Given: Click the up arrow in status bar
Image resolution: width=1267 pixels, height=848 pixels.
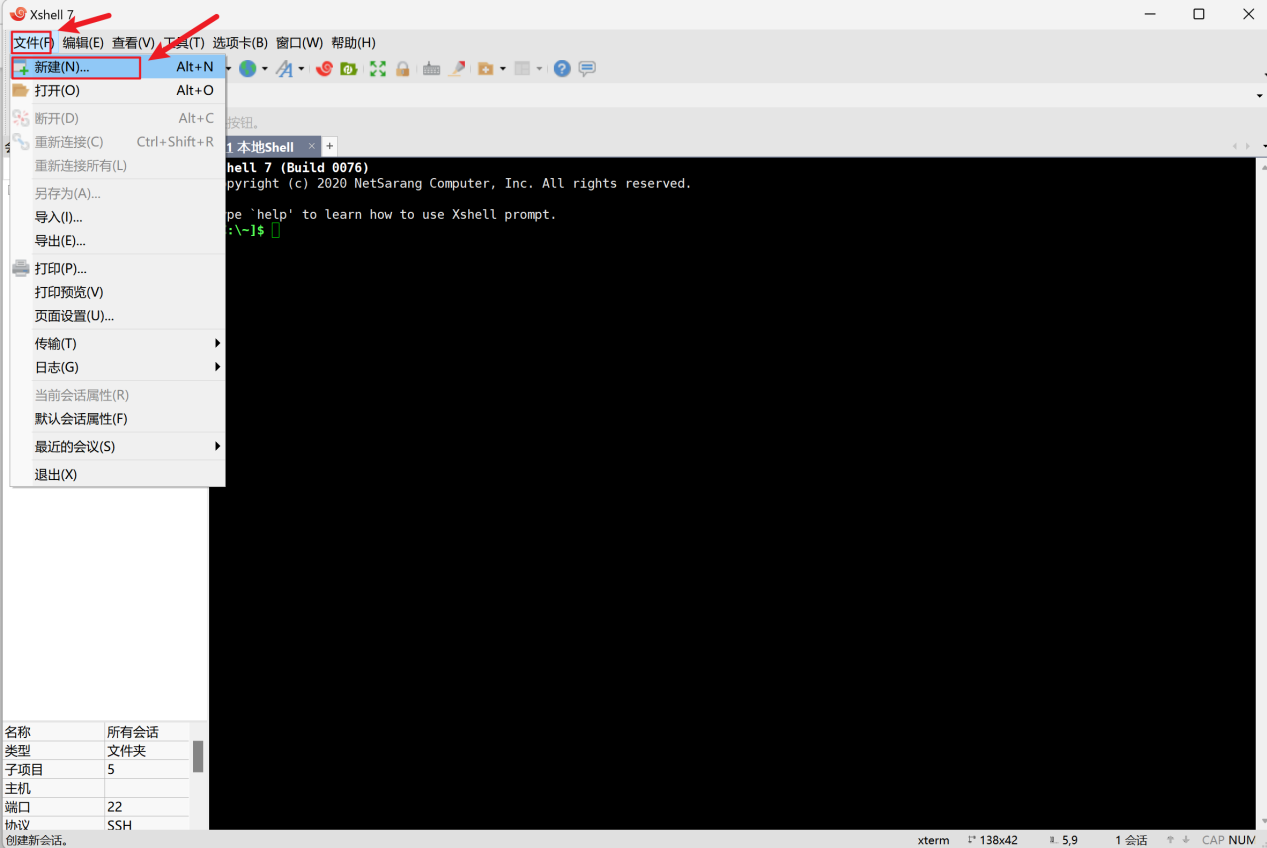Looking at the screenshot, I should point(1170,840).
